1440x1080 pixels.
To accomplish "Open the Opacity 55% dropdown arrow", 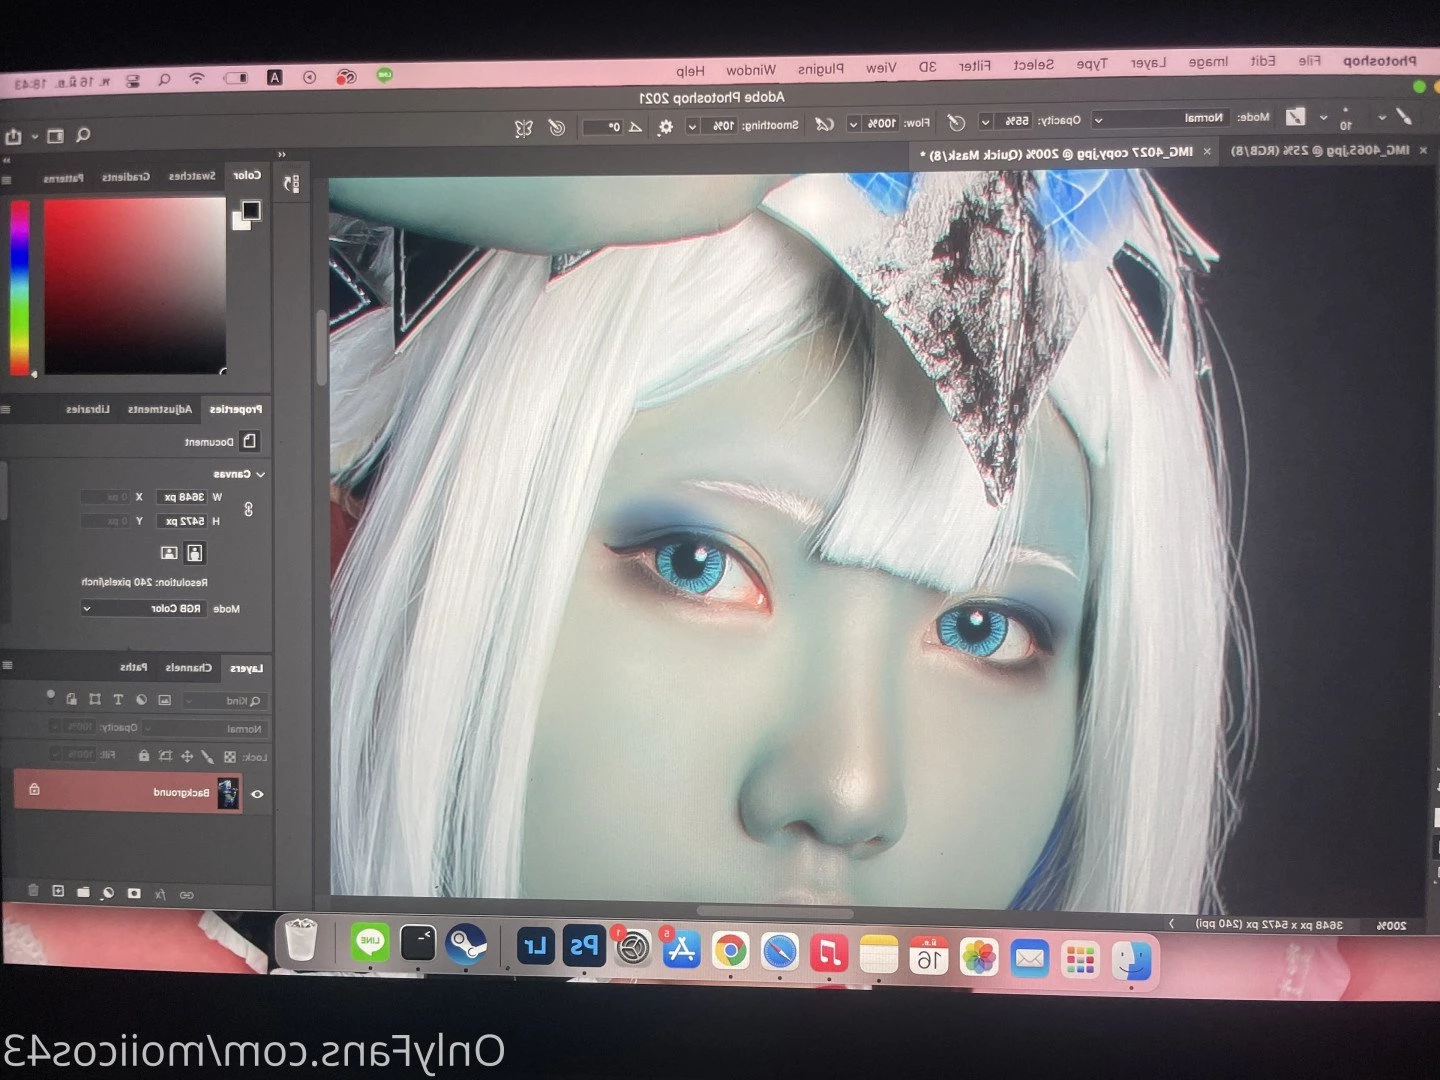I will (985, 122).
